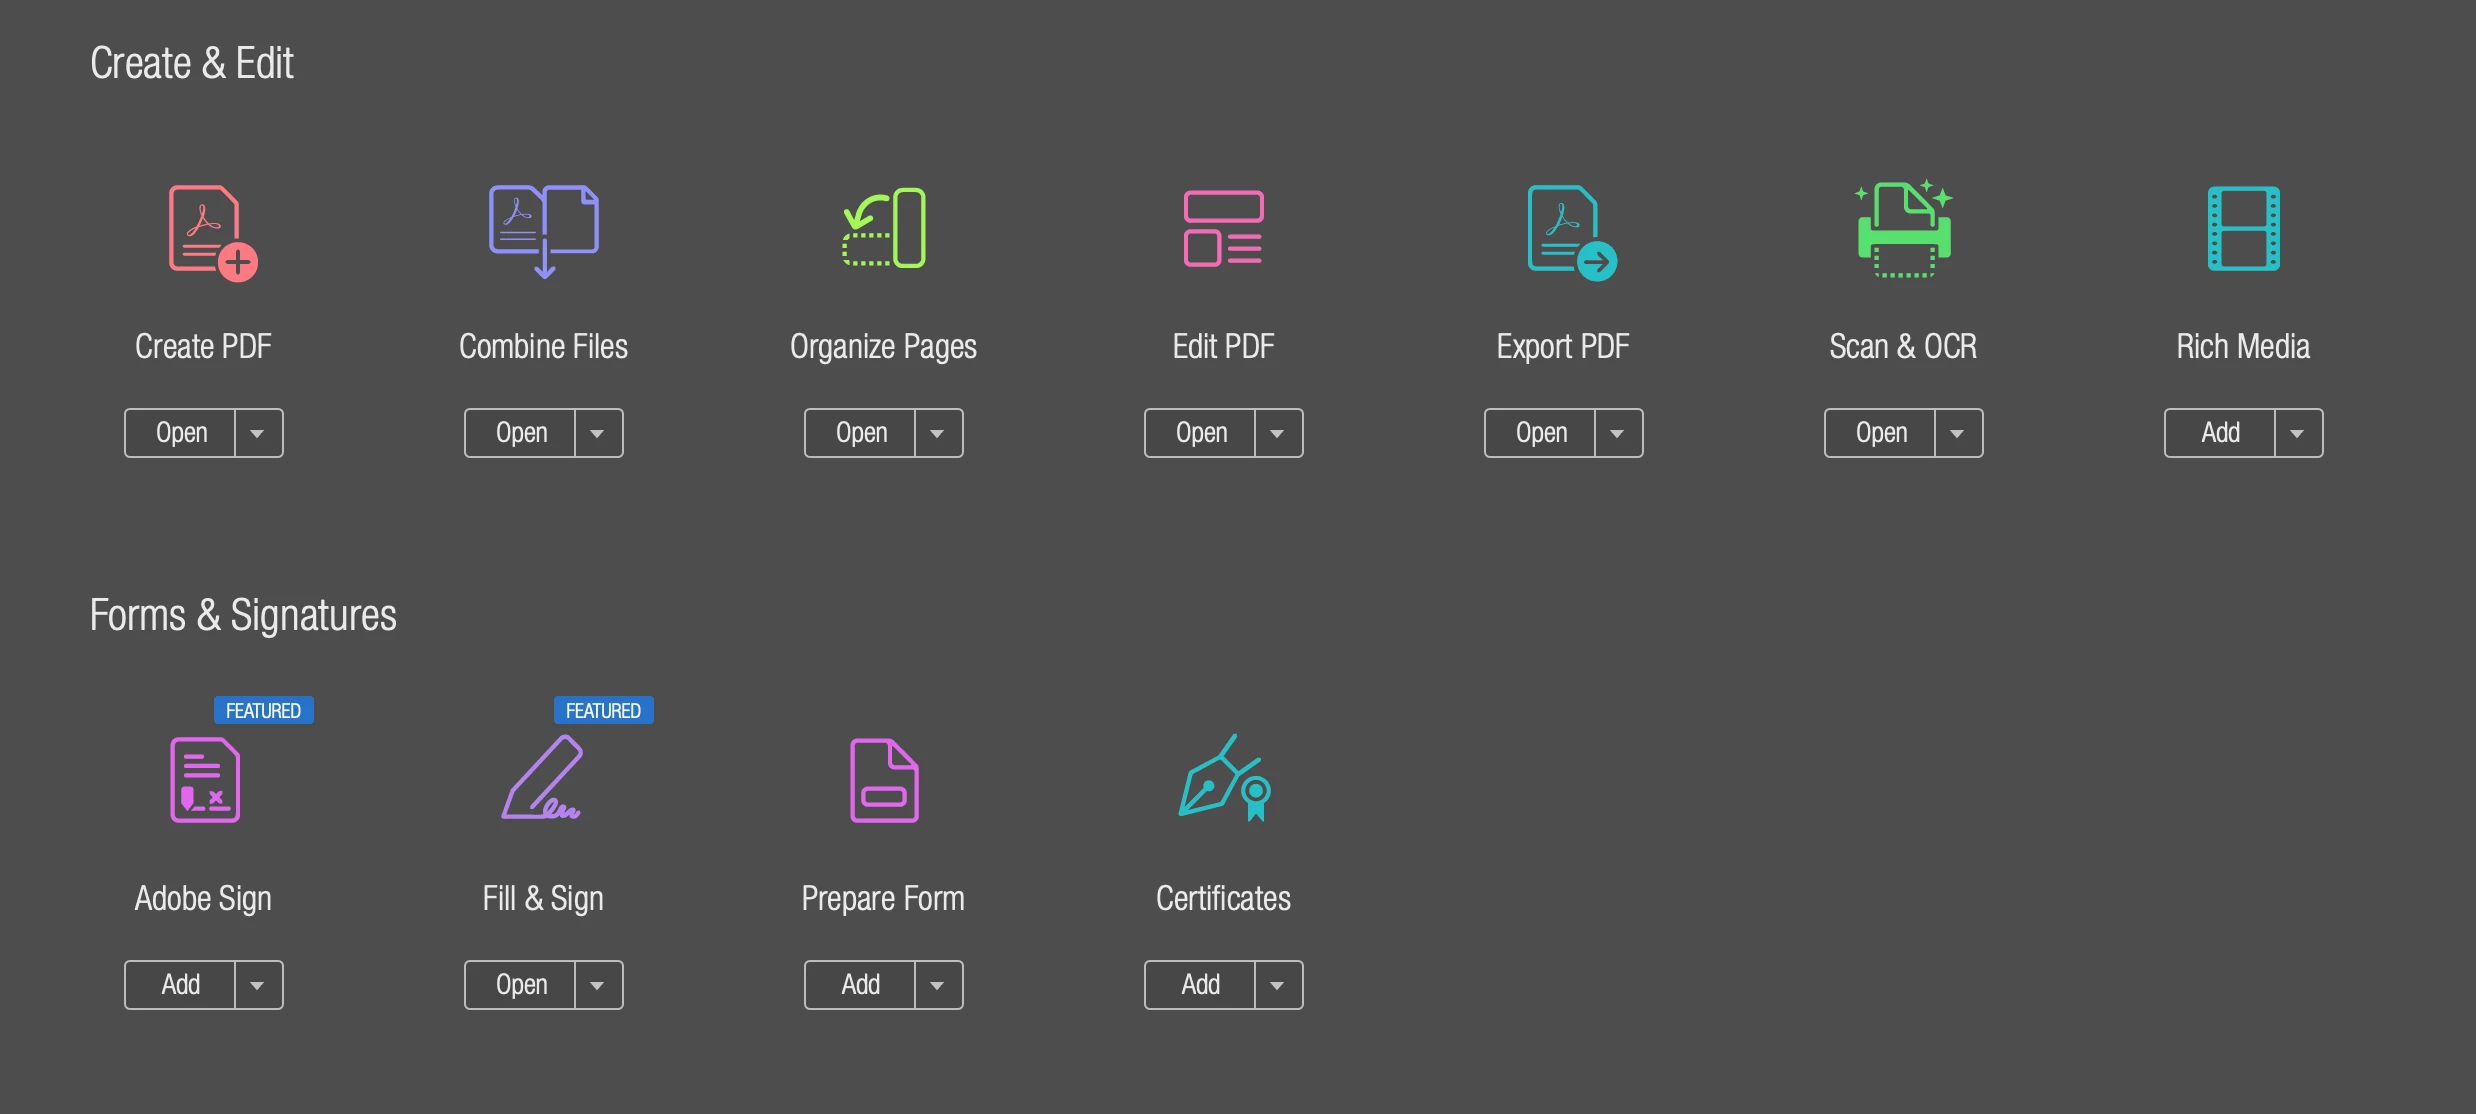Screen dimensions: 2476x1114
Task: Select the Combine Files icon
Action: [543, 230]
